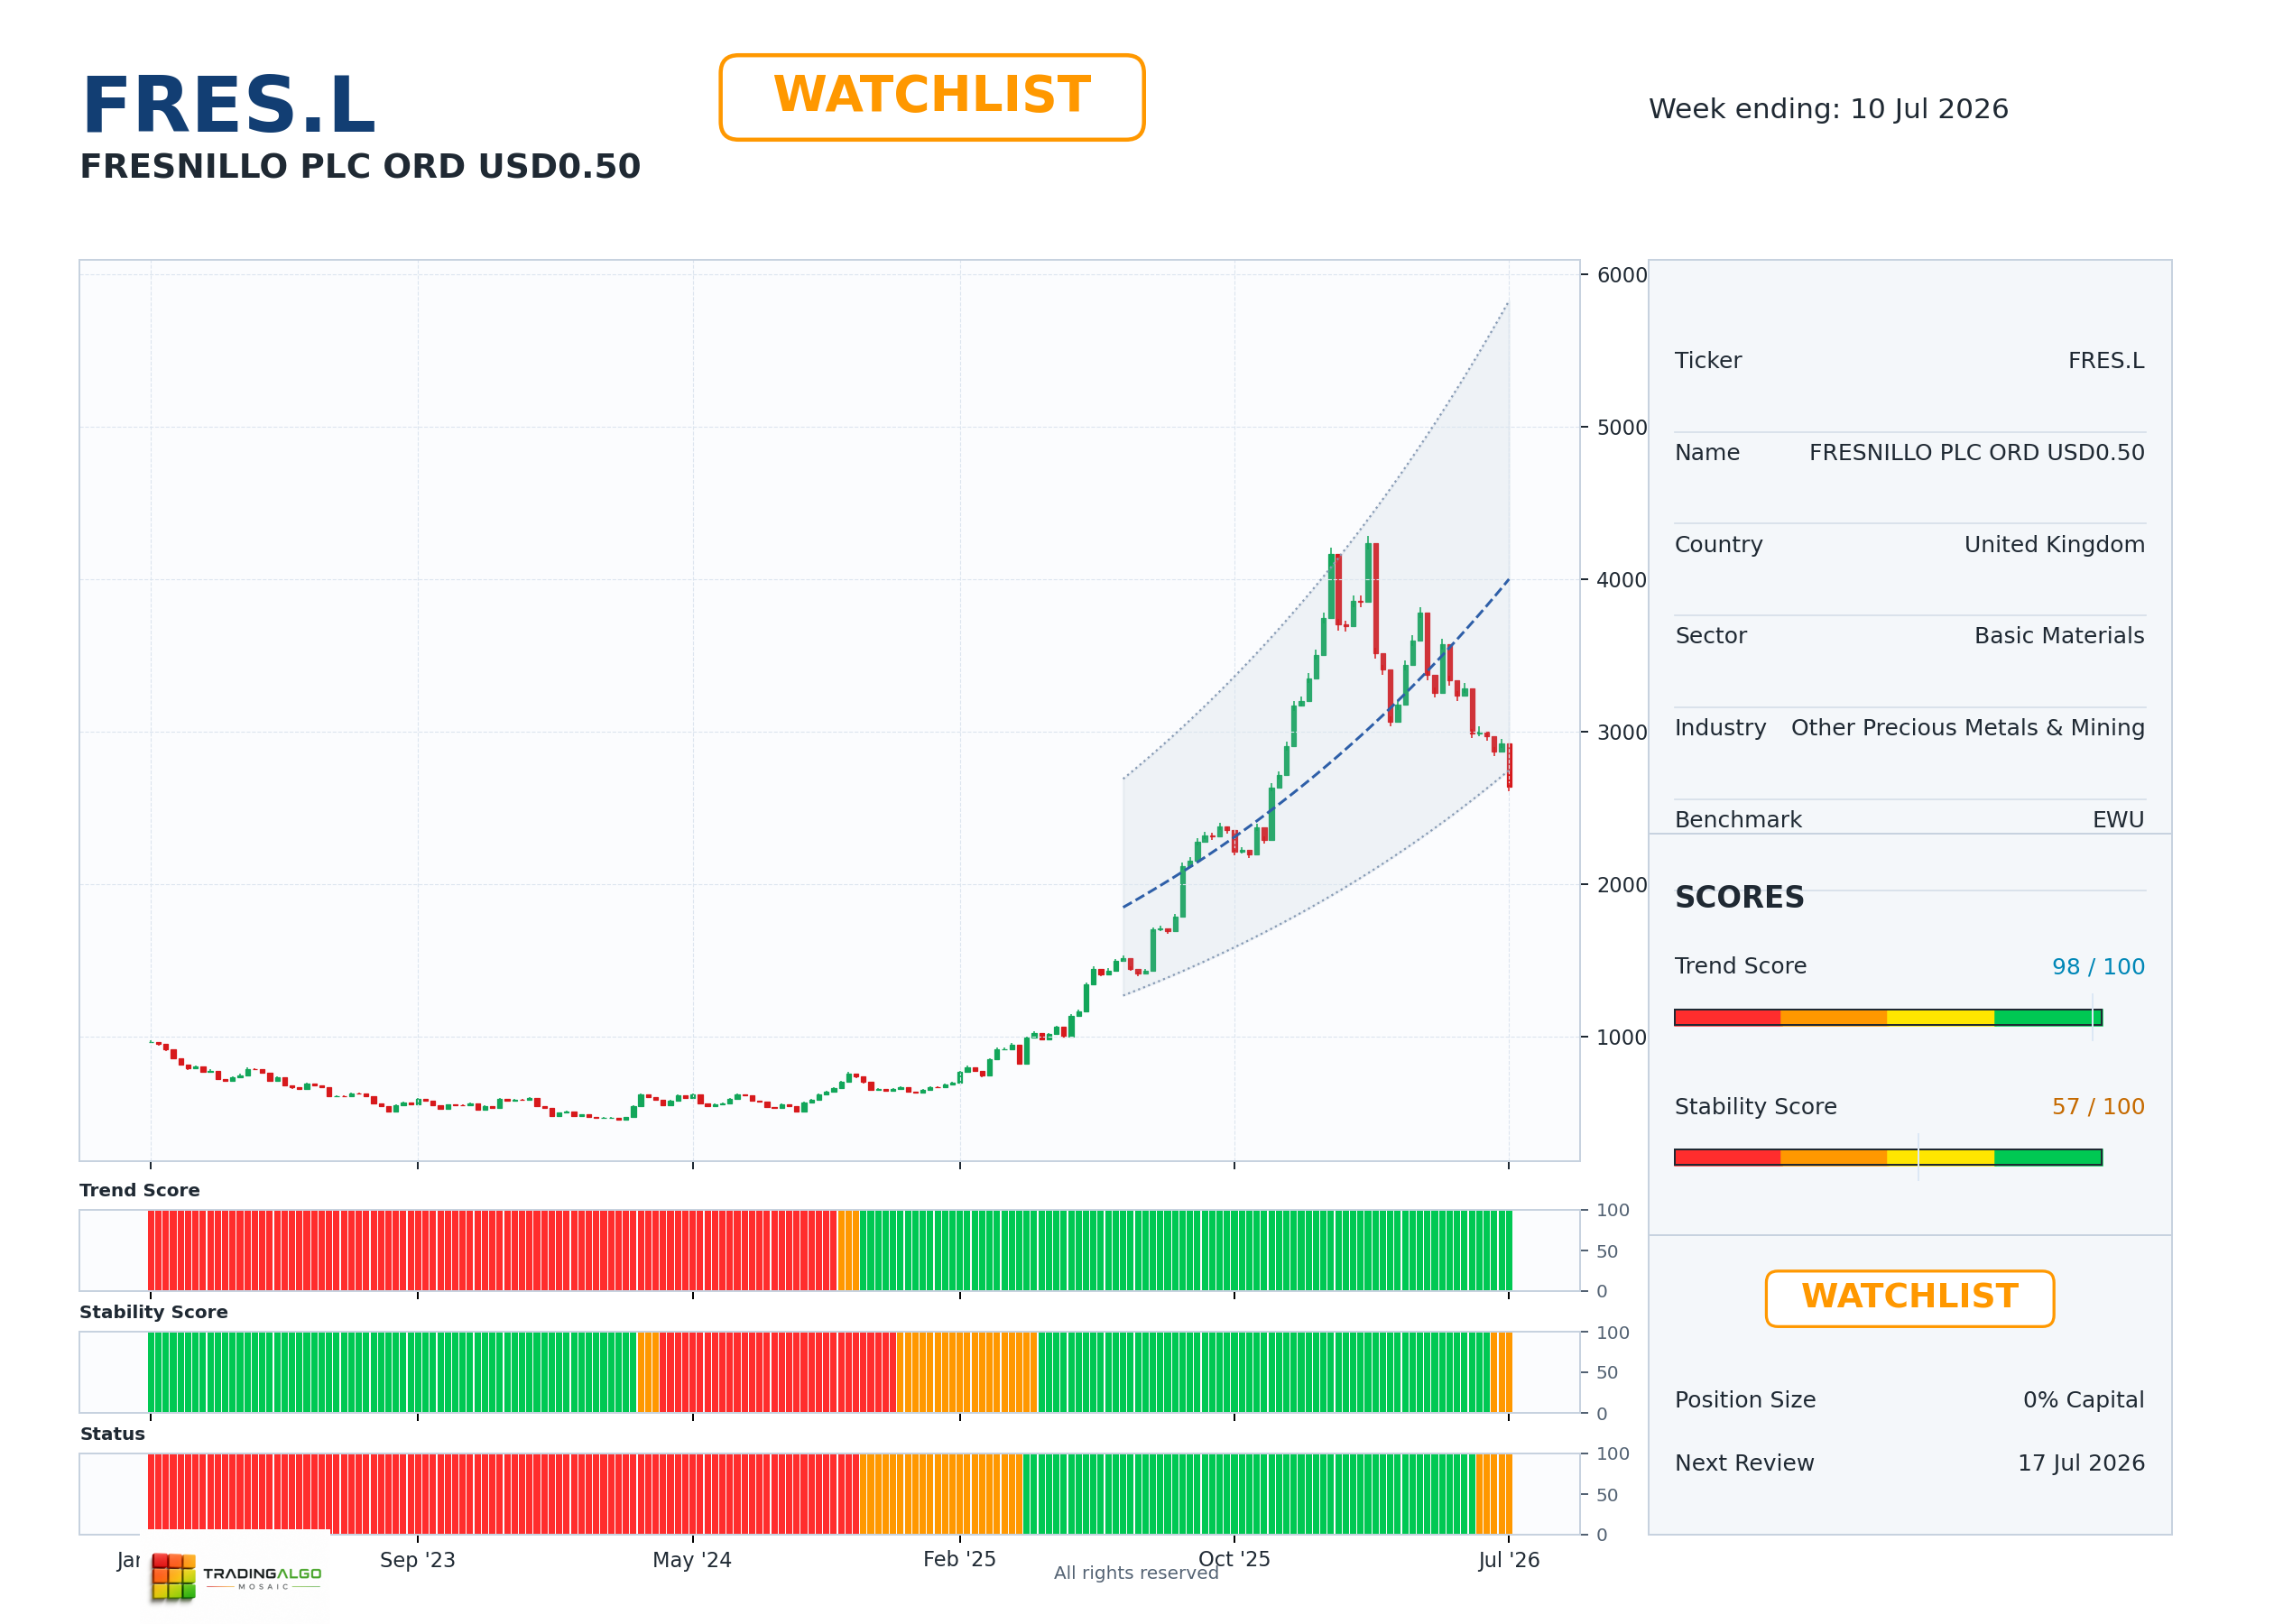Click the 'Country' label in the info panel
2274x1624 pixels.
click(x=1718, y=545)
